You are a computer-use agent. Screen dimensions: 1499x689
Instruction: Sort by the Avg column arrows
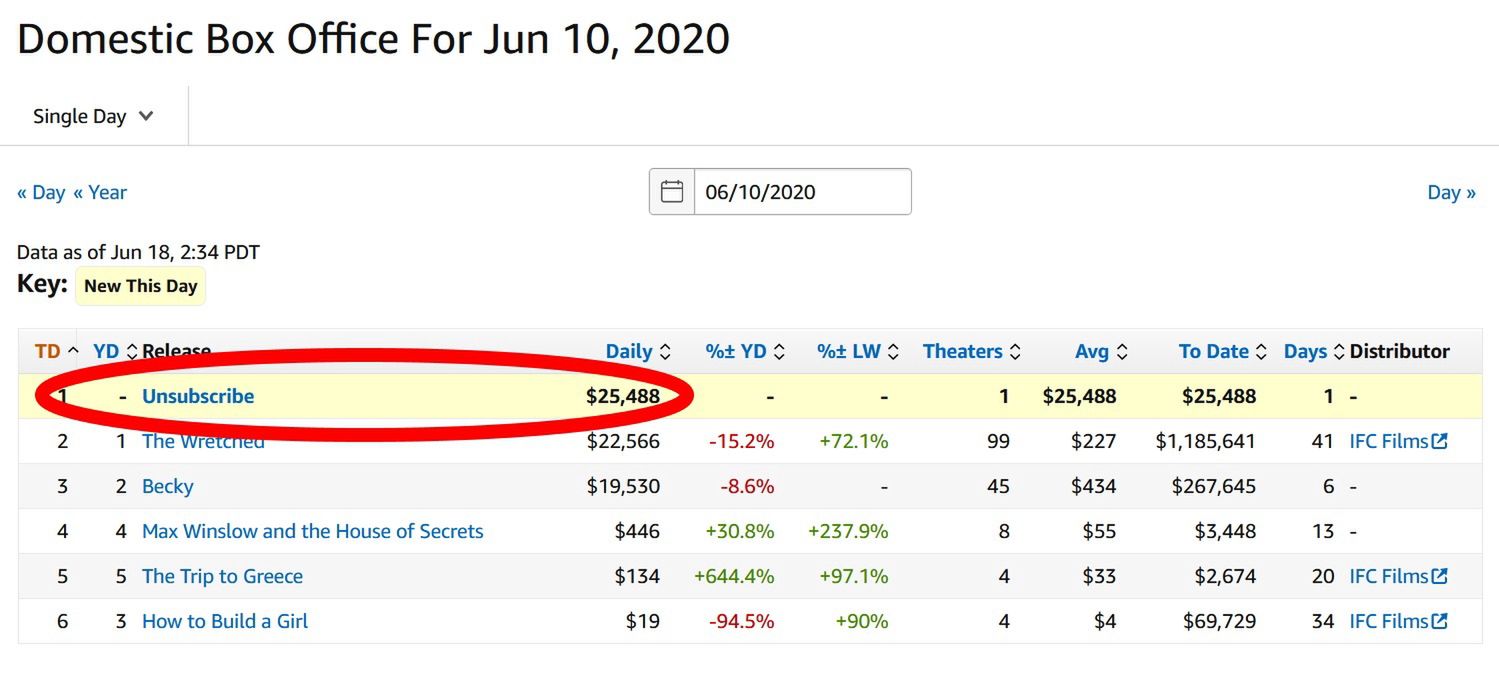tap(1122, 352)
